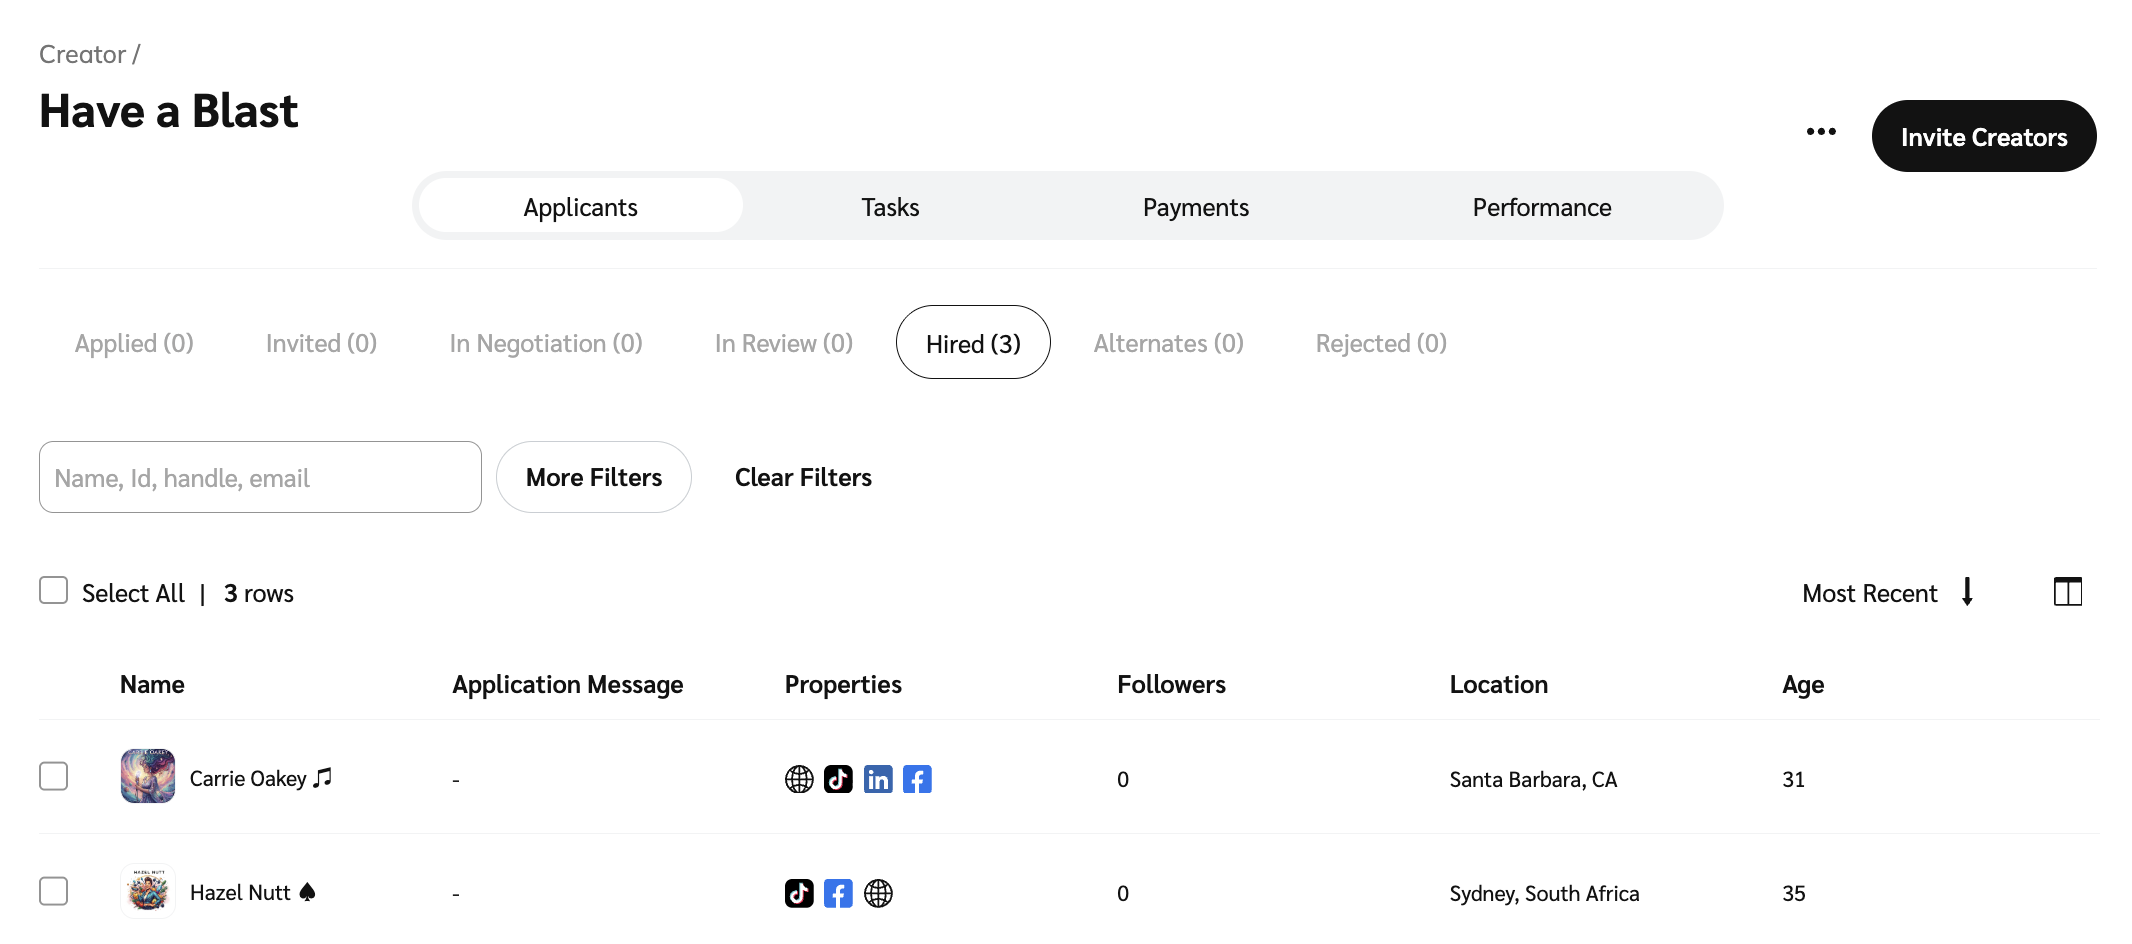
Task: Click Carrie Oakey's TikTok icon
Action: [838, 779]
